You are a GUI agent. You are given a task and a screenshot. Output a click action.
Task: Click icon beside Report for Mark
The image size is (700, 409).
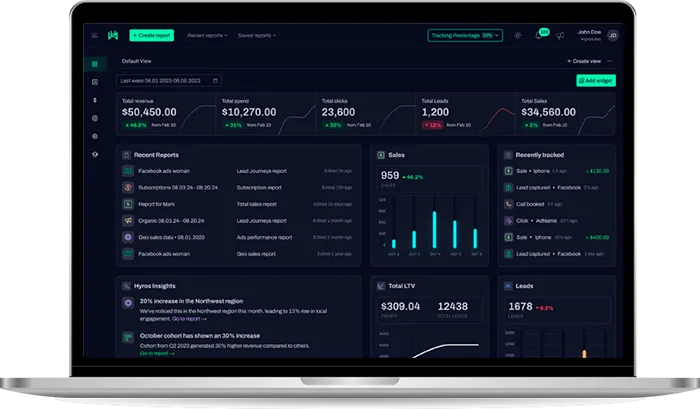click(x=128, y=204)
